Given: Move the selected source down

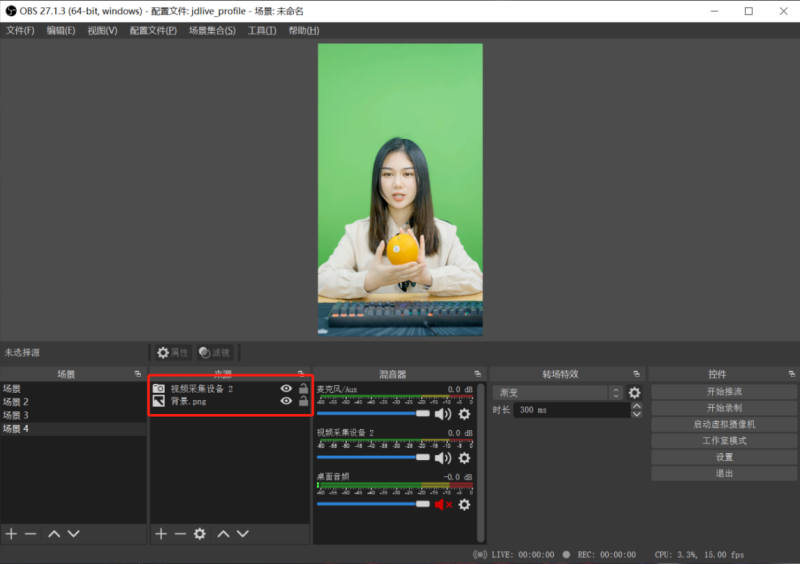Looking at the screenshot, I should pos(243,534).
